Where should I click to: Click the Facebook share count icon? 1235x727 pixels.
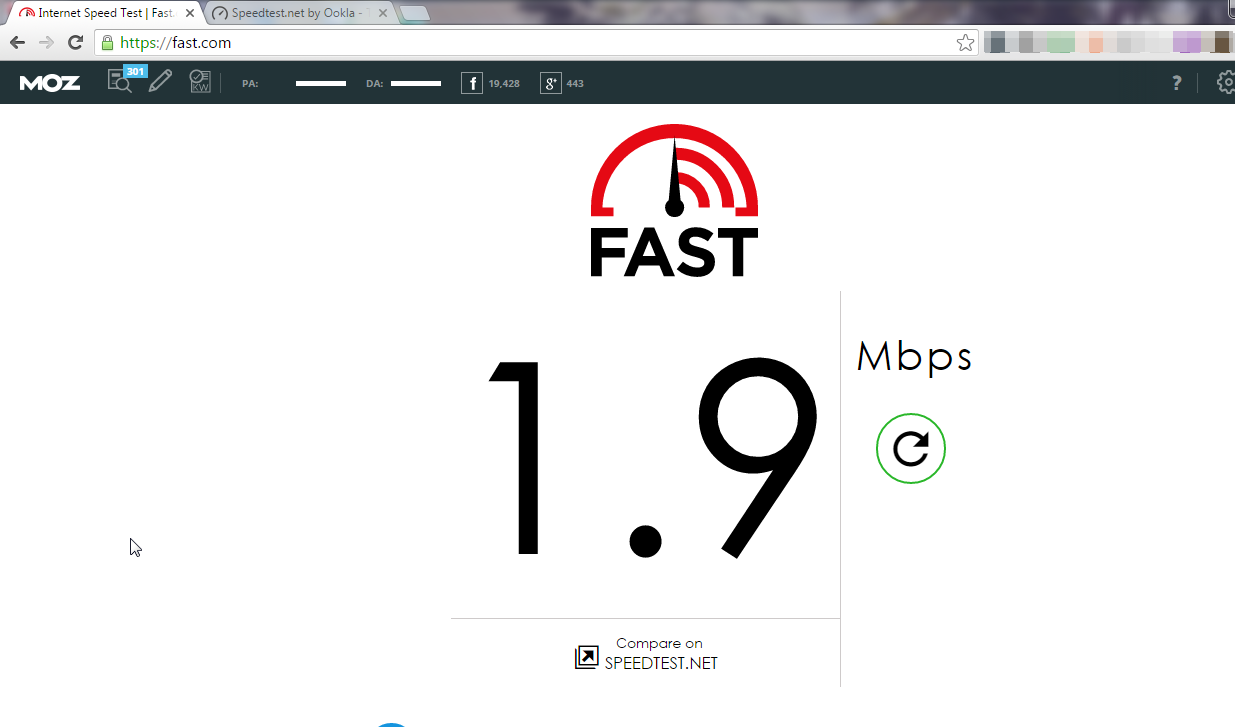click(472, 83)
